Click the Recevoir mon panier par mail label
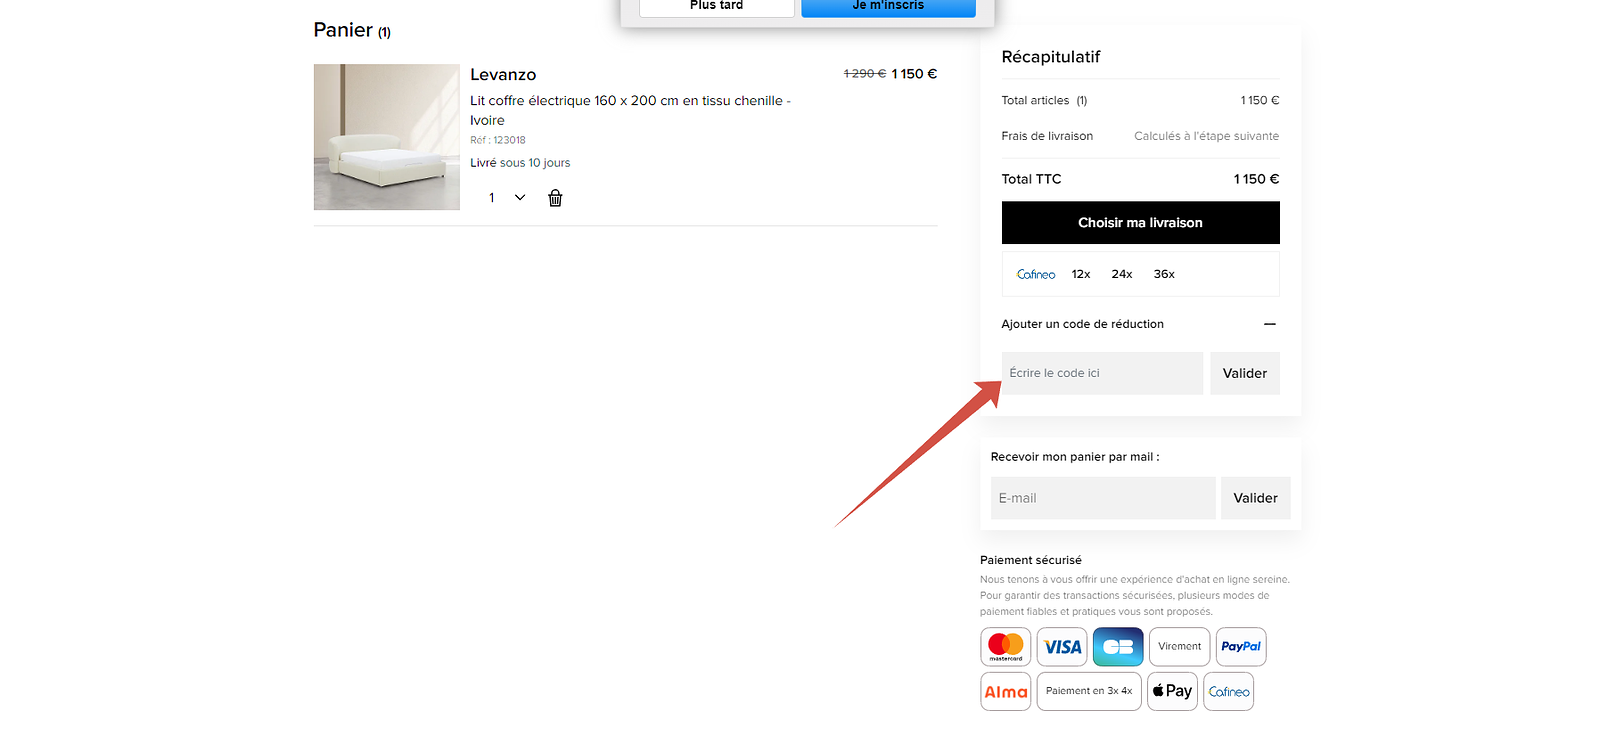Viewport: 1600px width, 752px height. [x=1075, y=457]
